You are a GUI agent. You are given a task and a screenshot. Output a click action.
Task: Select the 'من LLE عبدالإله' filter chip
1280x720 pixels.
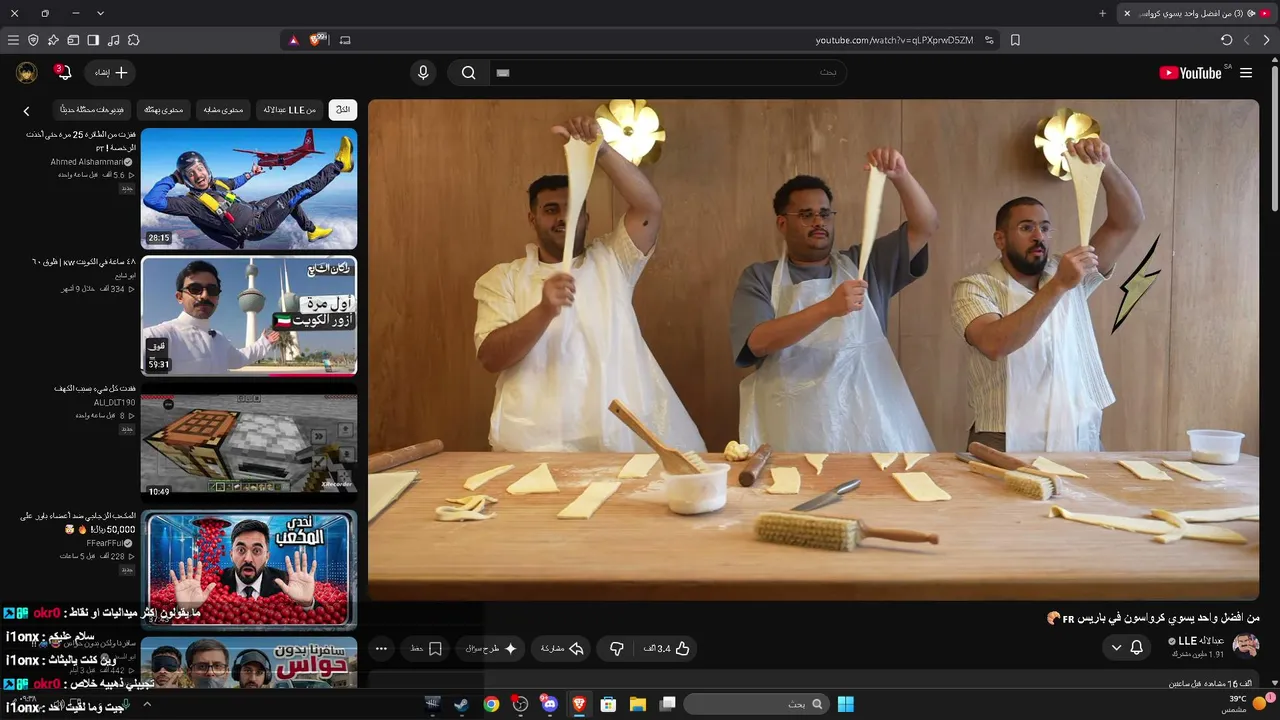point(289,110)
